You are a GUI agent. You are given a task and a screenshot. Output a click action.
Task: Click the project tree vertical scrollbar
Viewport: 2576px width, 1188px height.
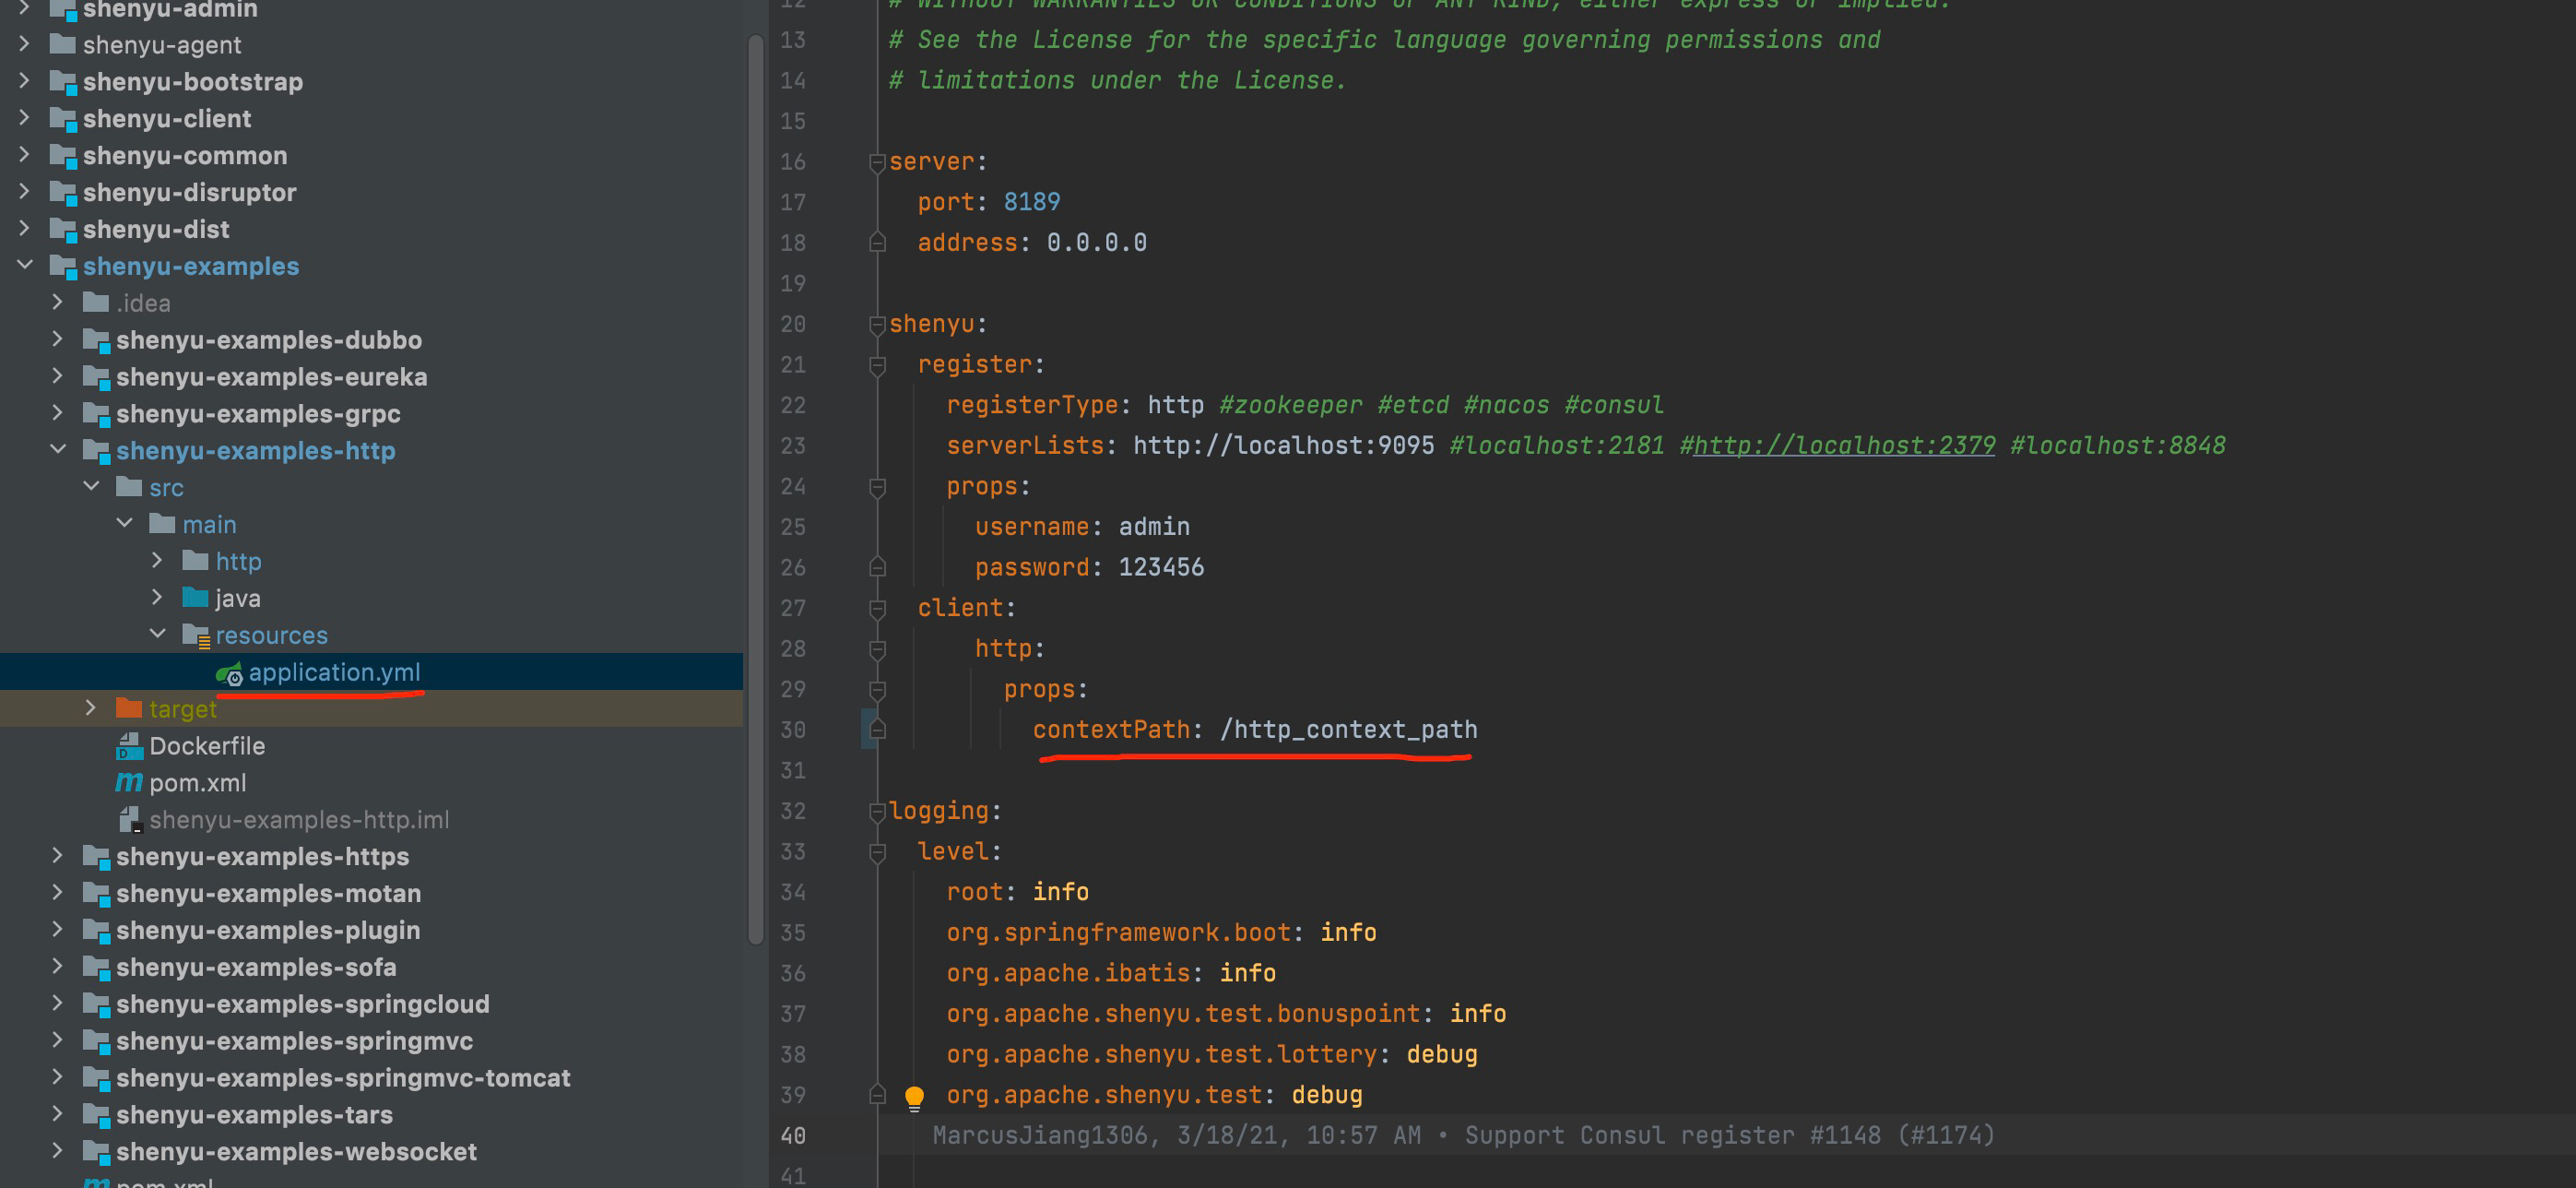click(756, 490)
